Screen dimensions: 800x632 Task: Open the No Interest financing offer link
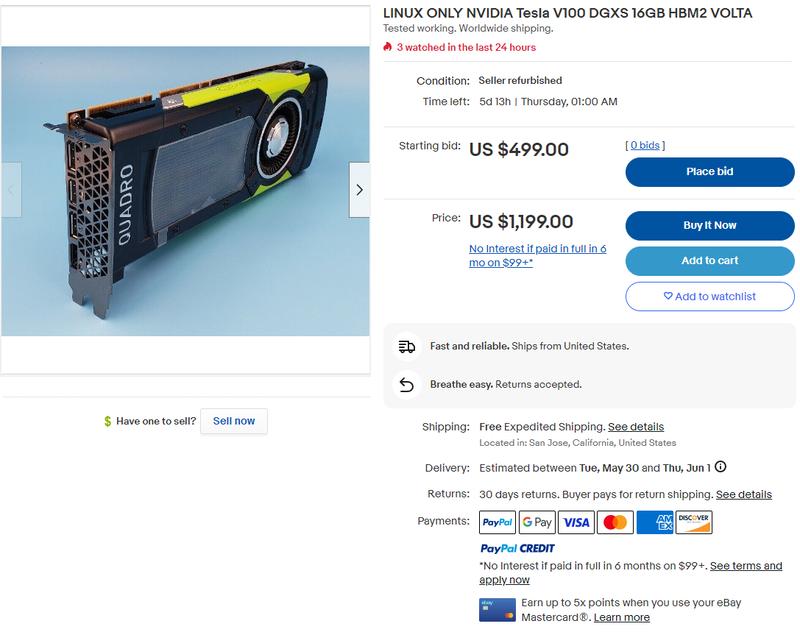(537, 256)
